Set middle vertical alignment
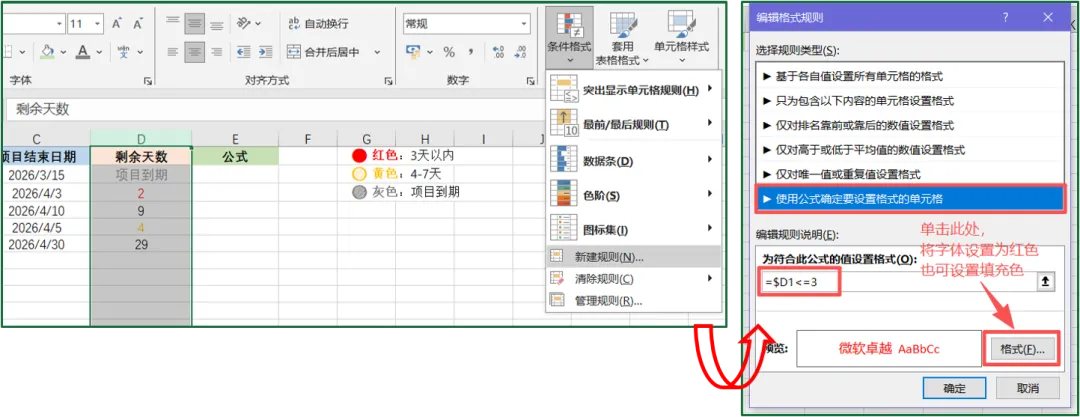 [x=195, y=23]
